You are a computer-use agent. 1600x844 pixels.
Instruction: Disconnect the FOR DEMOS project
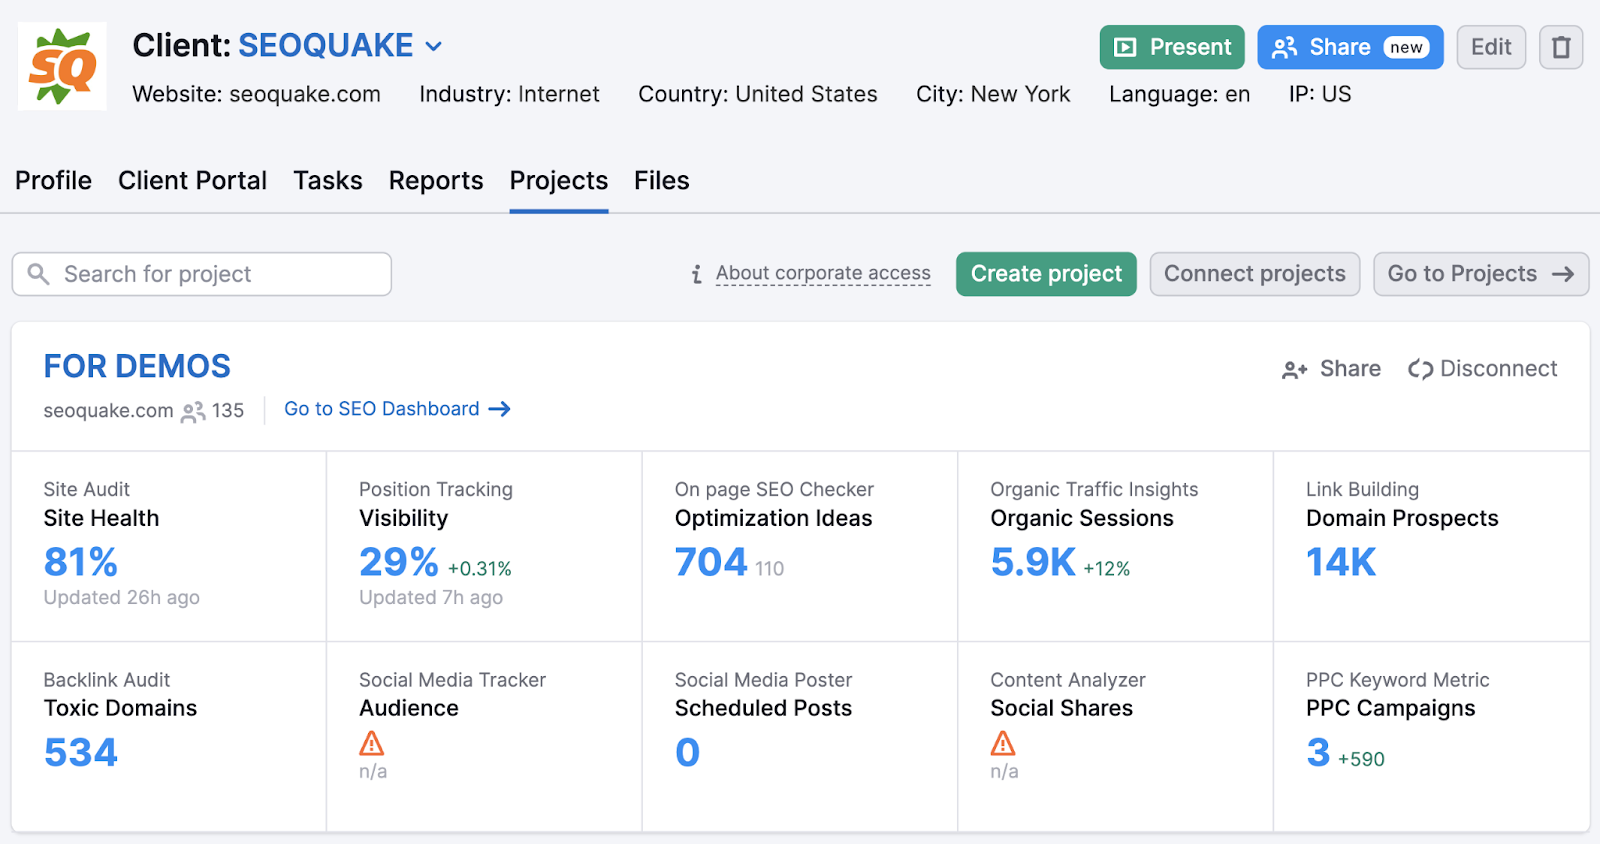click(x=1482, y=369)
